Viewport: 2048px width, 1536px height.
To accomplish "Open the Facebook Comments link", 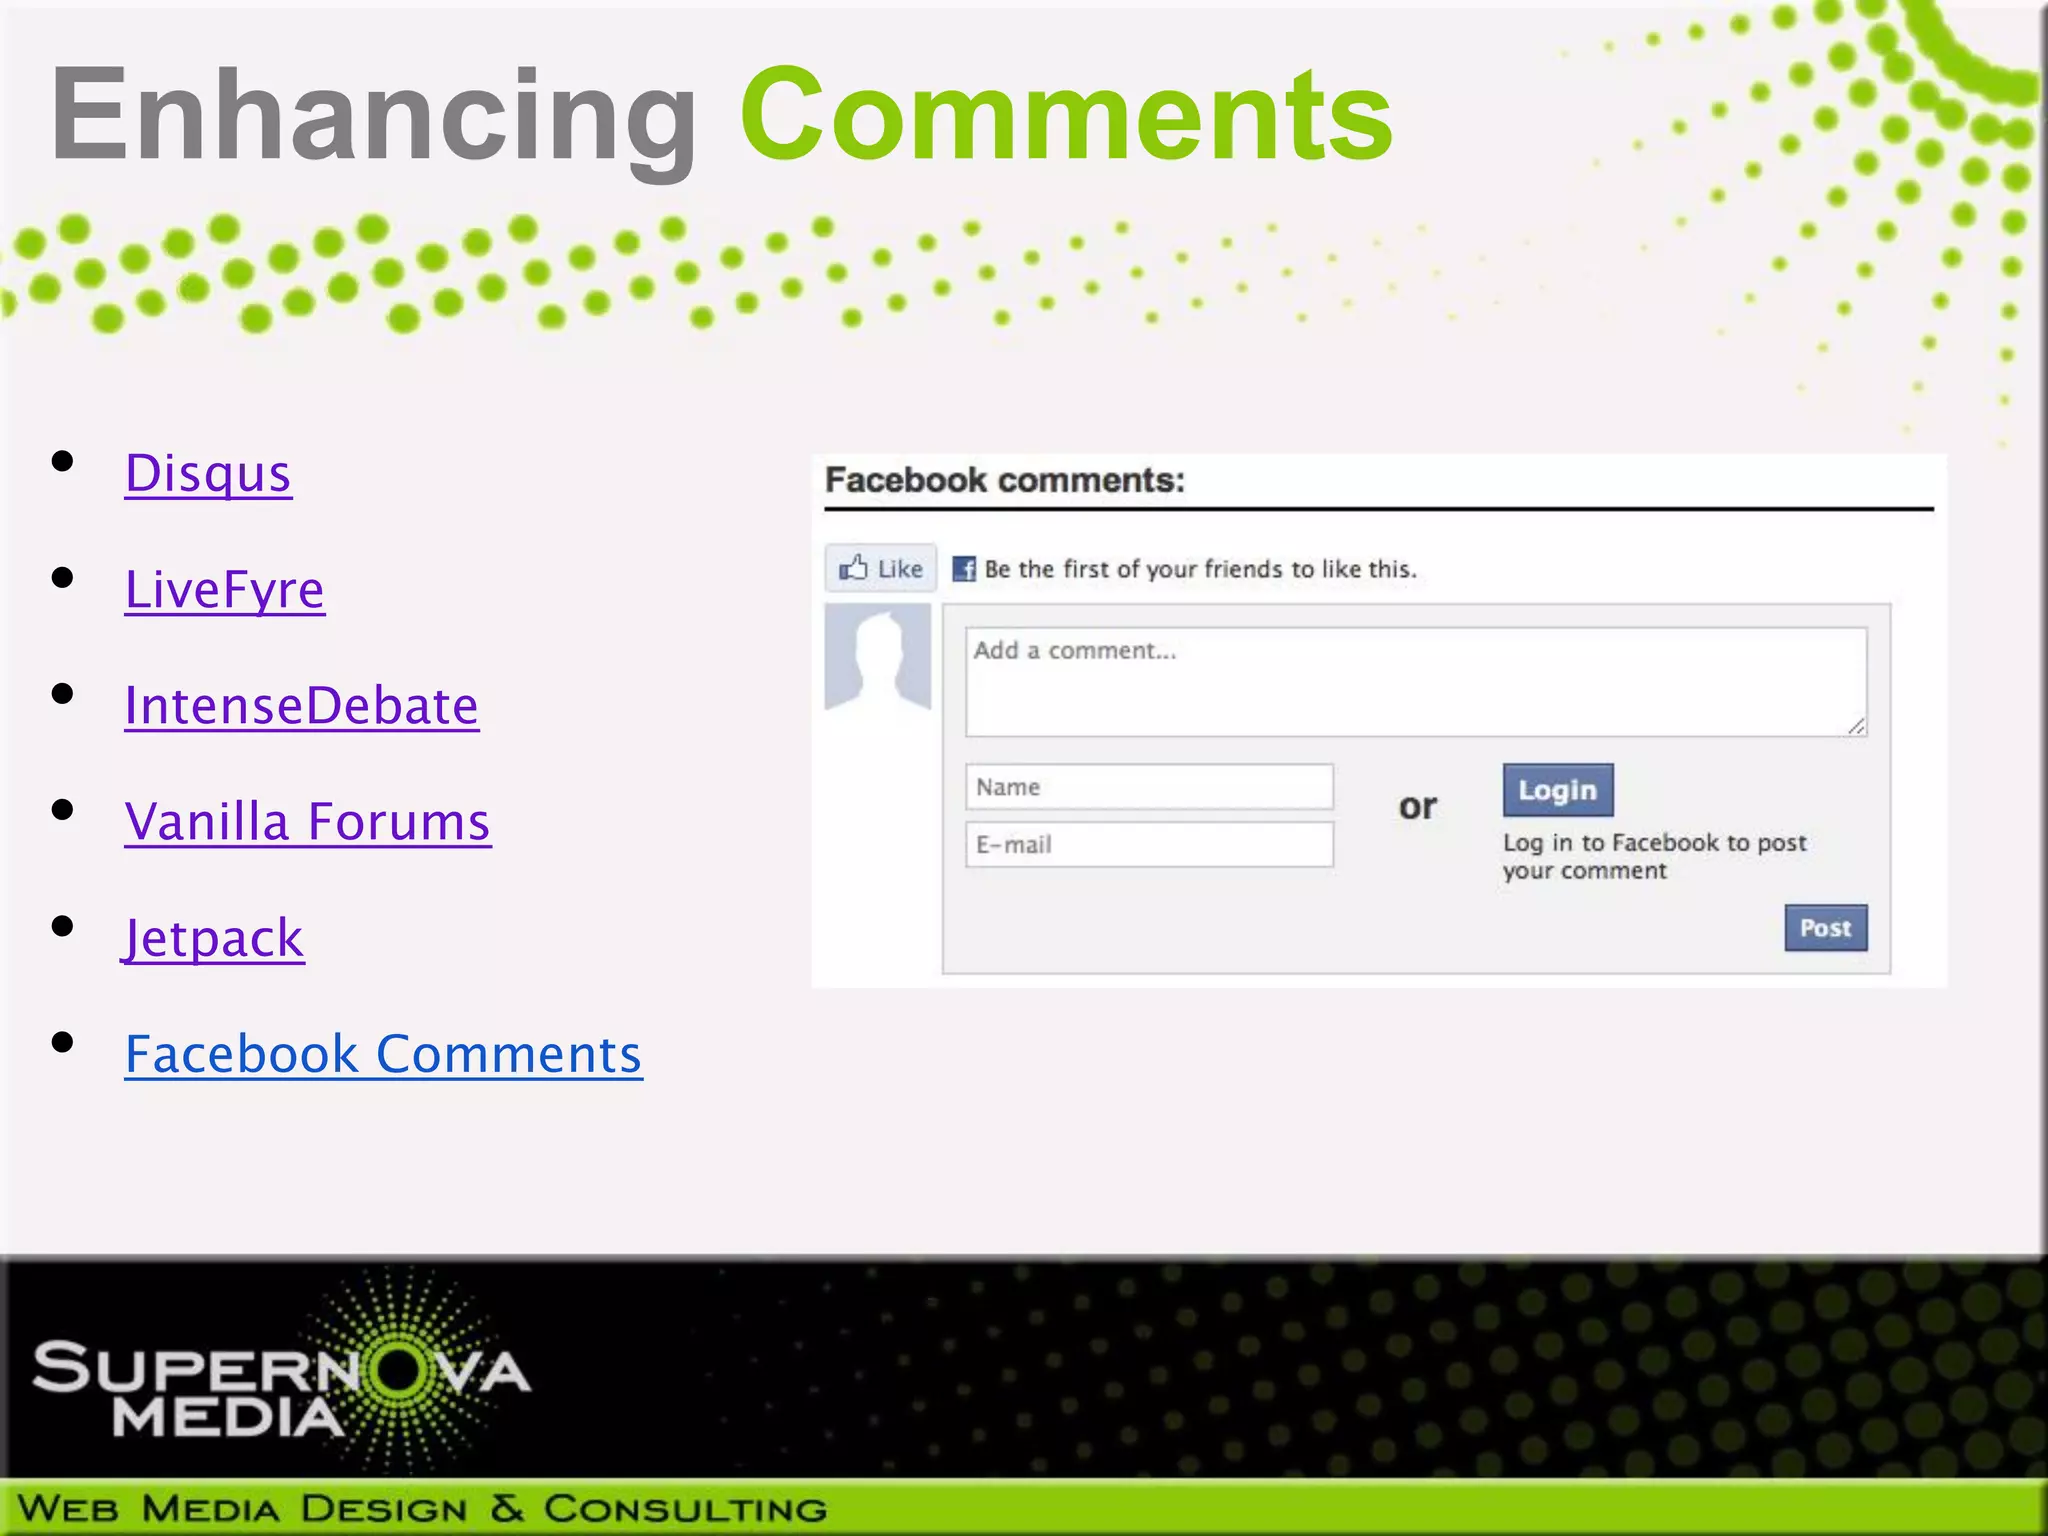I will (x=384, y=1054).
